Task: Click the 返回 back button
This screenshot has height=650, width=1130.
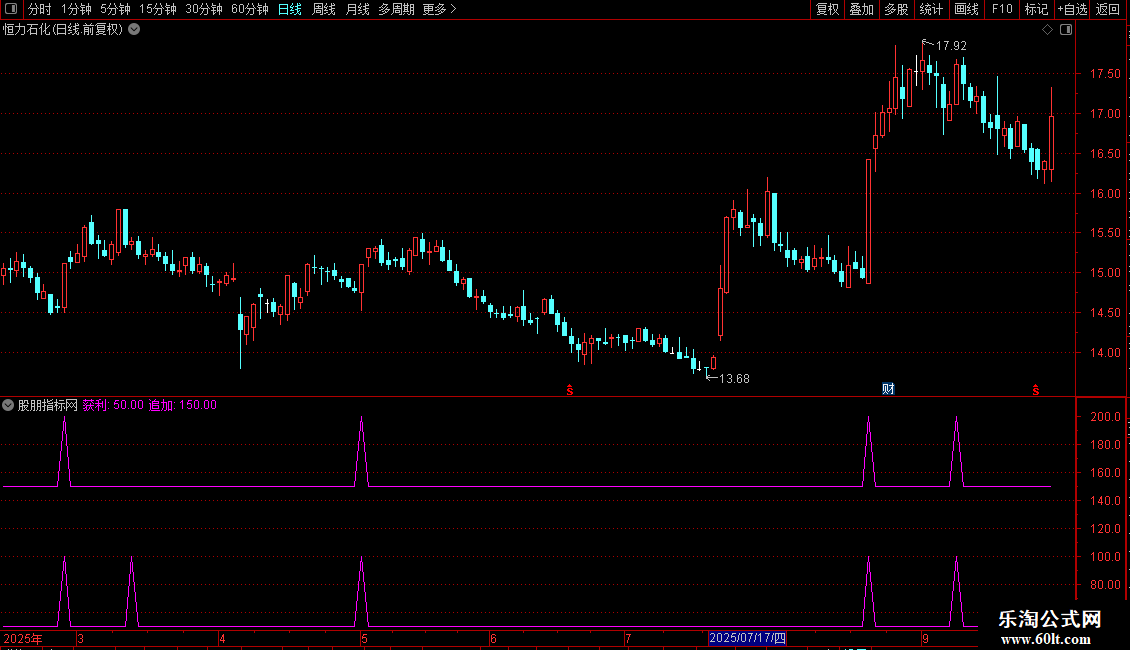Action: (x=1108, y=9)
